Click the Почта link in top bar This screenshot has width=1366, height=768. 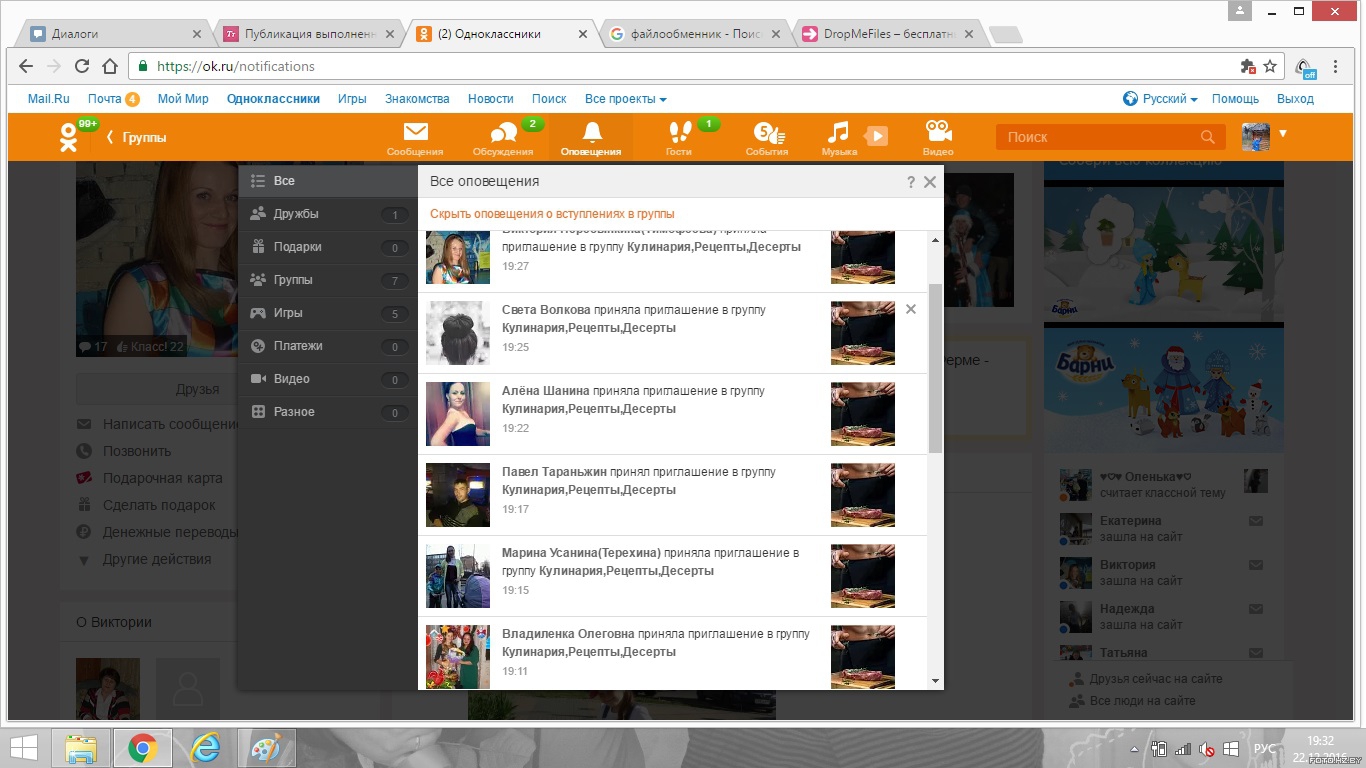[104, 99]
